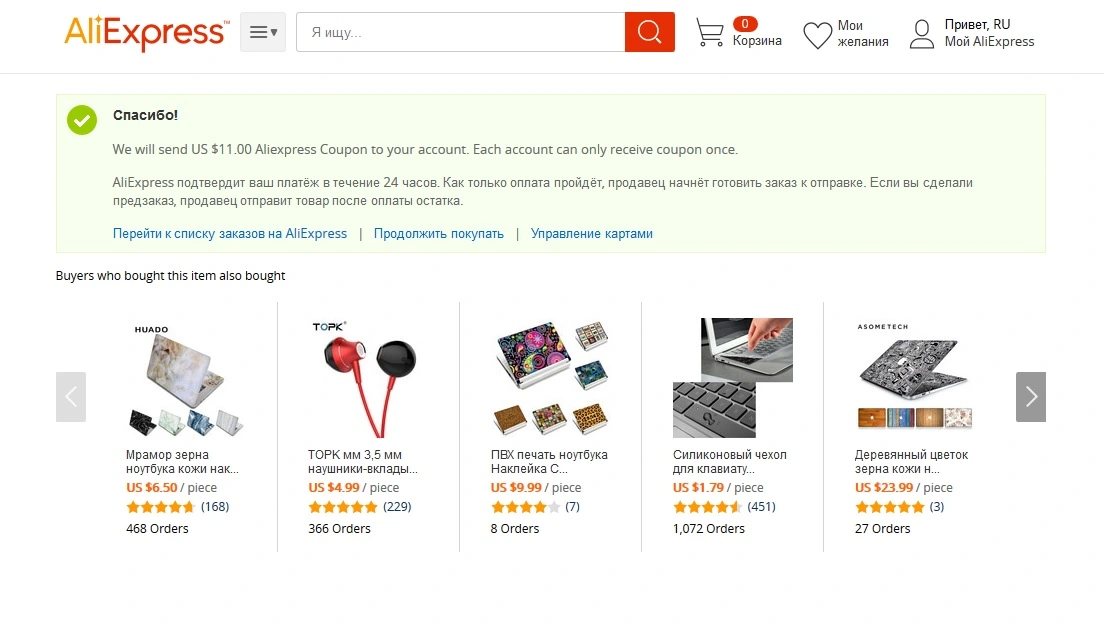Open 'ПВХ печать ноутбука Наклейка' product title
This screenshot has width=1104, height=632.
tap(549, 462)
